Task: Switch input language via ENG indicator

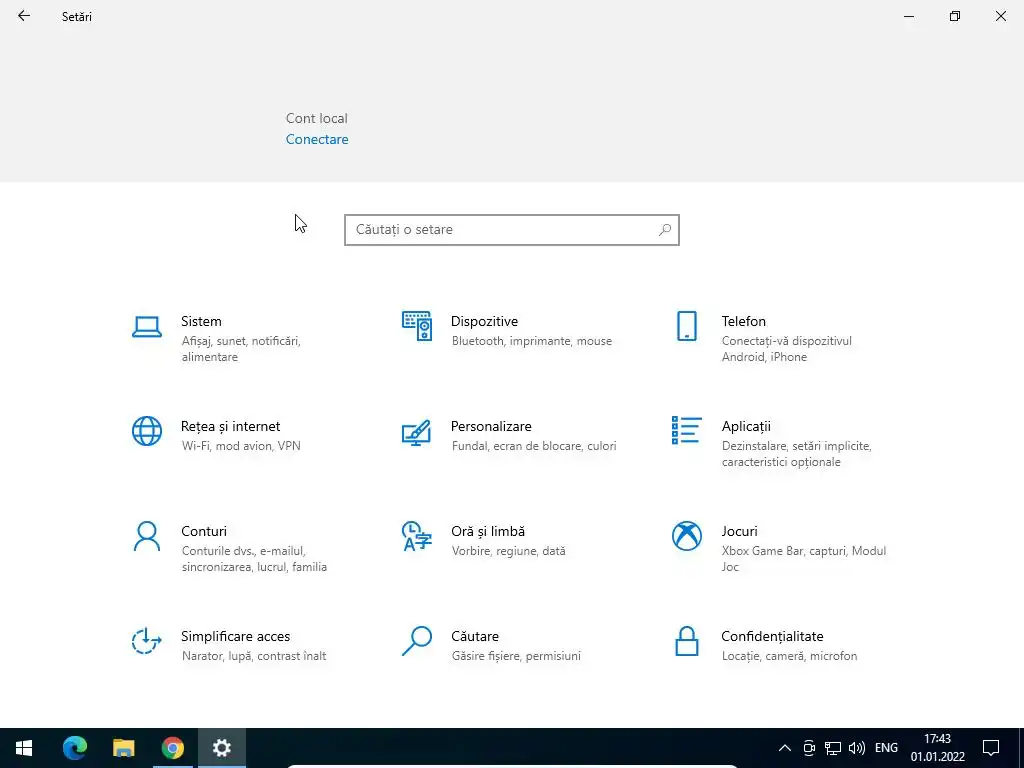Action: click(886, 748)
